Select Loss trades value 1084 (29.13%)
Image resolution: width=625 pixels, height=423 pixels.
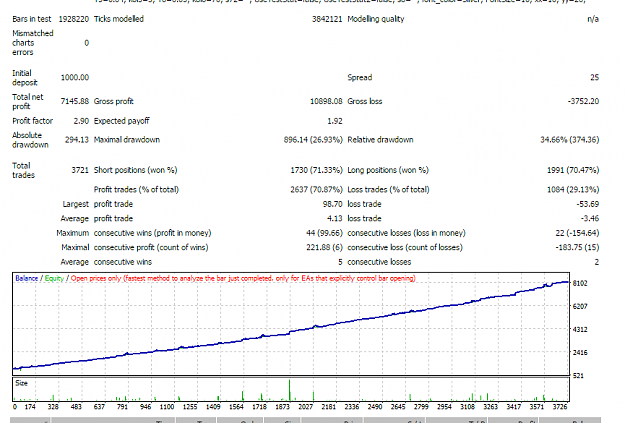573,189
